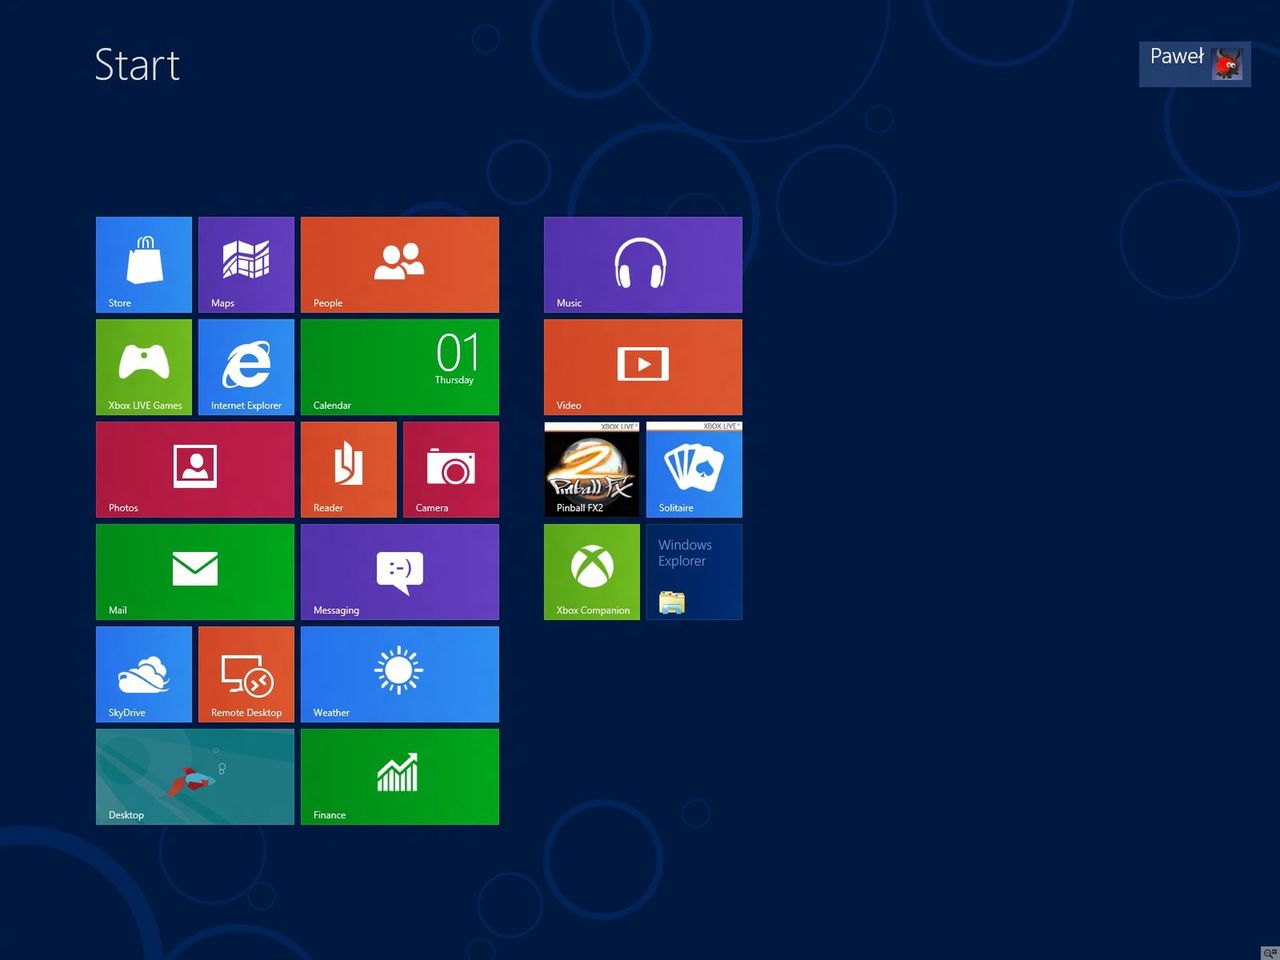Open the Photos tile
The height and width of the screenshot is (960, 1280).
click(195, 470)
